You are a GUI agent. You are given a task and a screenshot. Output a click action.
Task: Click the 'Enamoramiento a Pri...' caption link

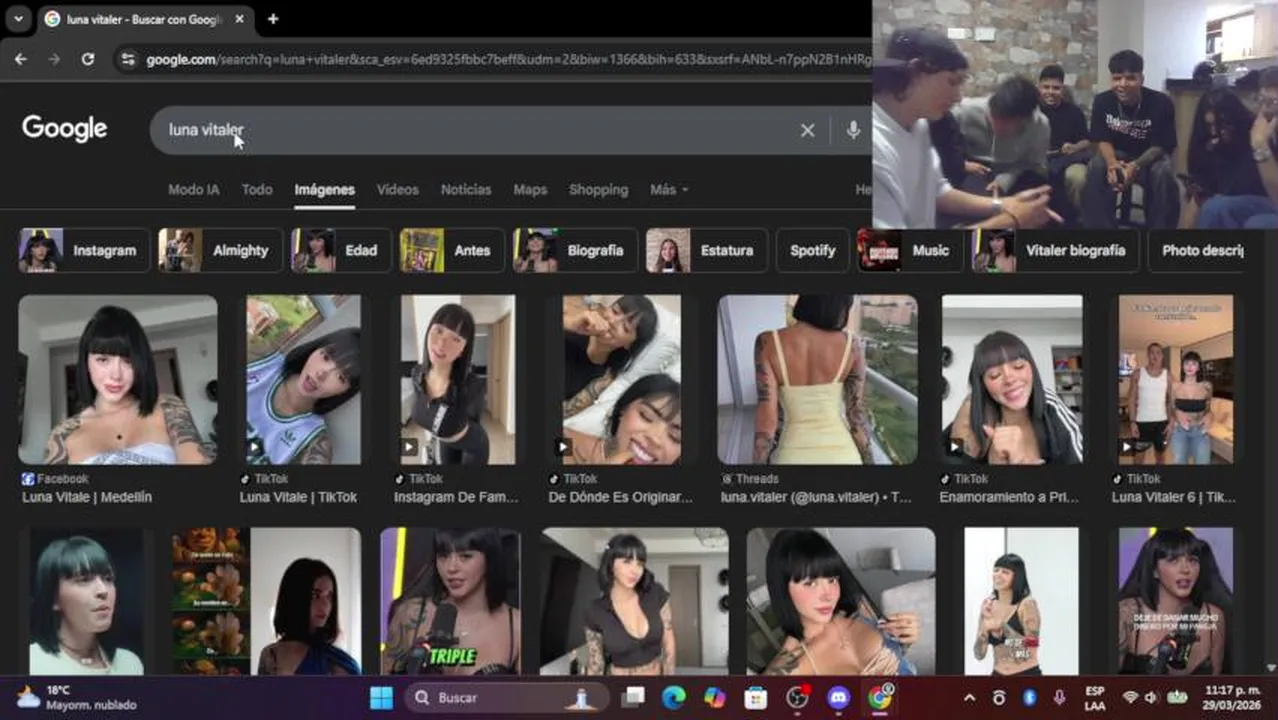click(1010, 497)
